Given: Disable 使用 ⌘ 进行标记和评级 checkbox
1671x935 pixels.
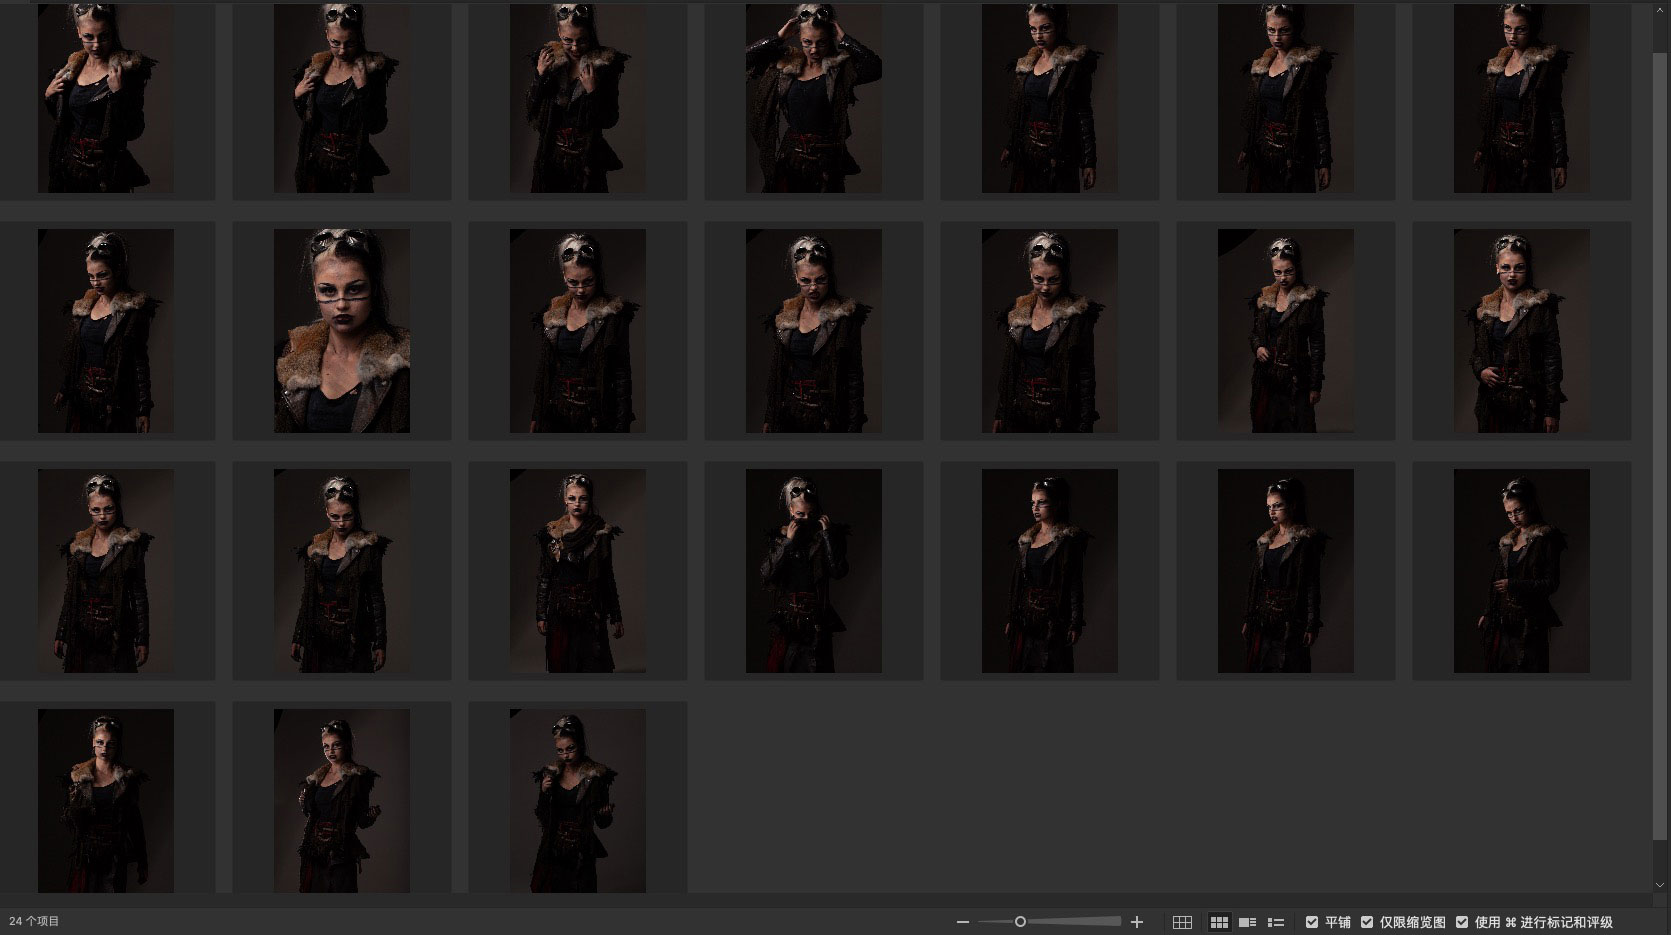Looking at the screenshot, I should (1462, 922).
